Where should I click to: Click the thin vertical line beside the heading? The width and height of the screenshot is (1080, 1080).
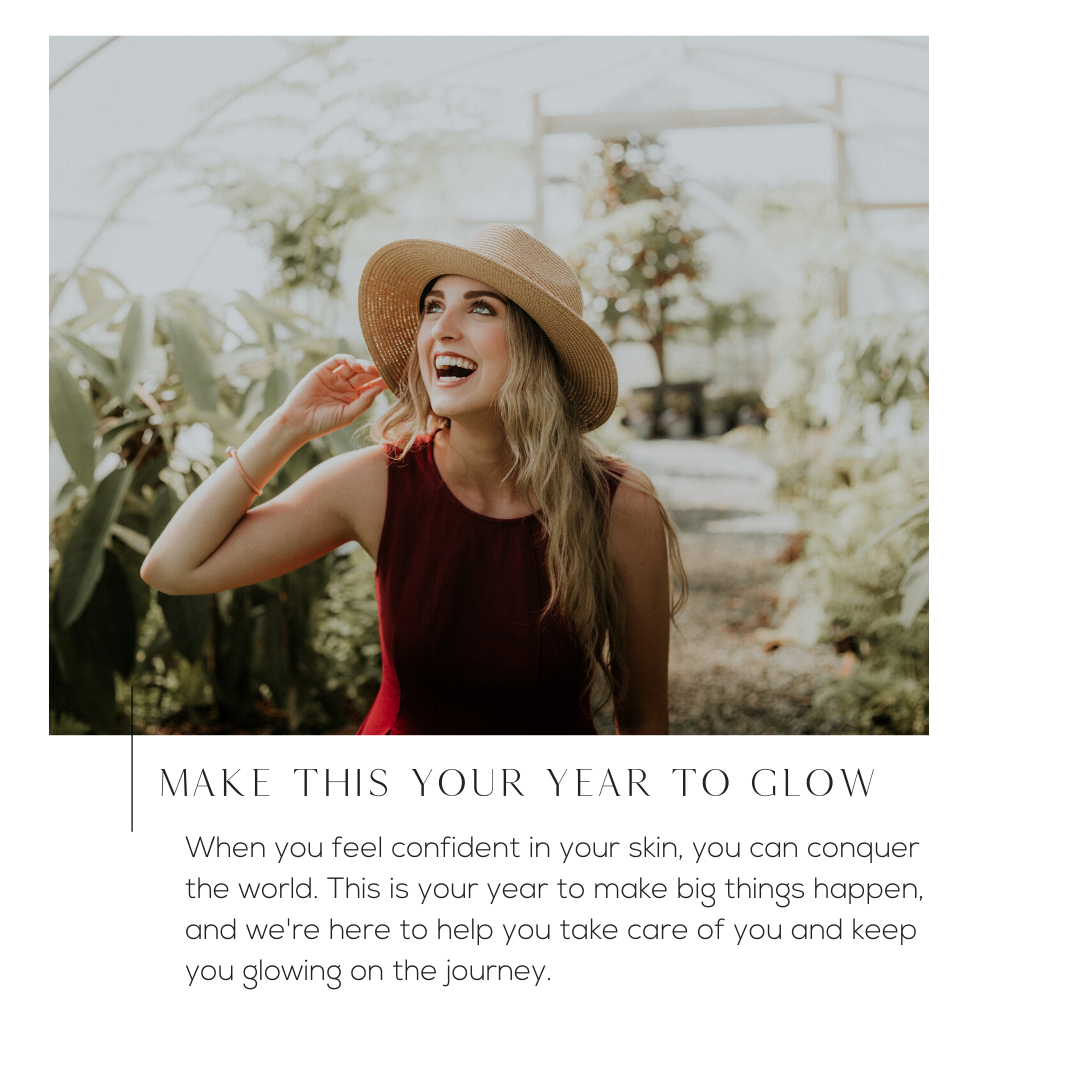coord(132,758)
